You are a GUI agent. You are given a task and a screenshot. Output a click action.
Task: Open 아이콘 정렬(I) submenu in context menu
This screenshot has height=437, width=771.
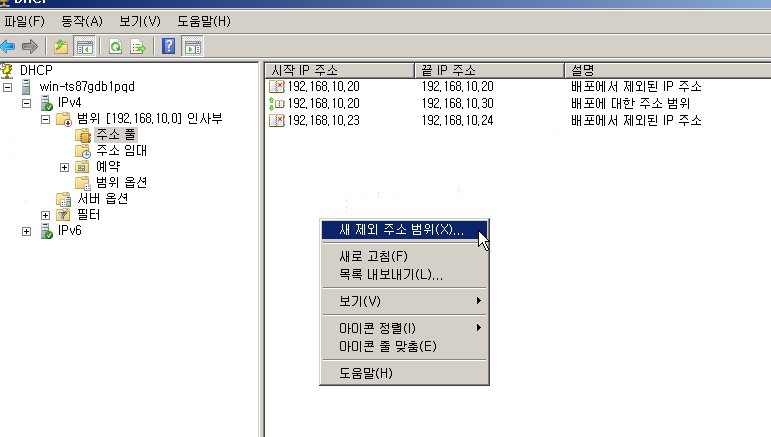[x=404, y=328]
